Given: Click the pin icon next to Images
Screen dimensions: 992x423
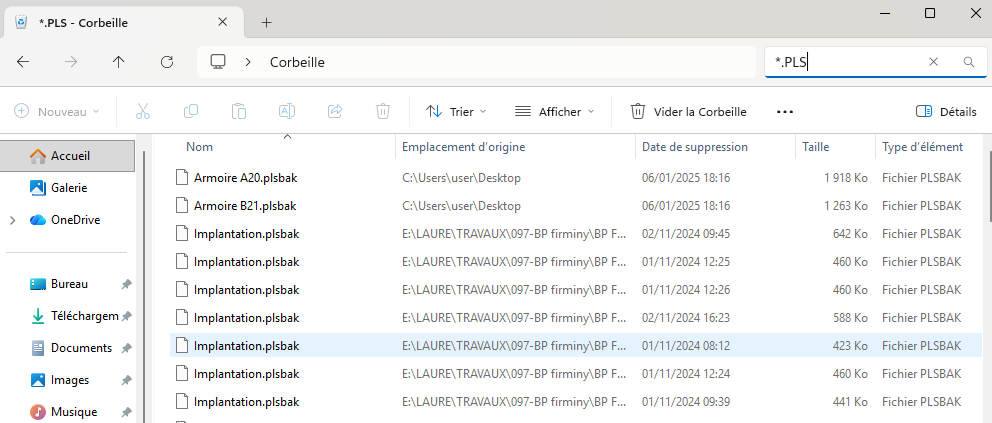Looking at the screenshot, I should coord(127,381).
